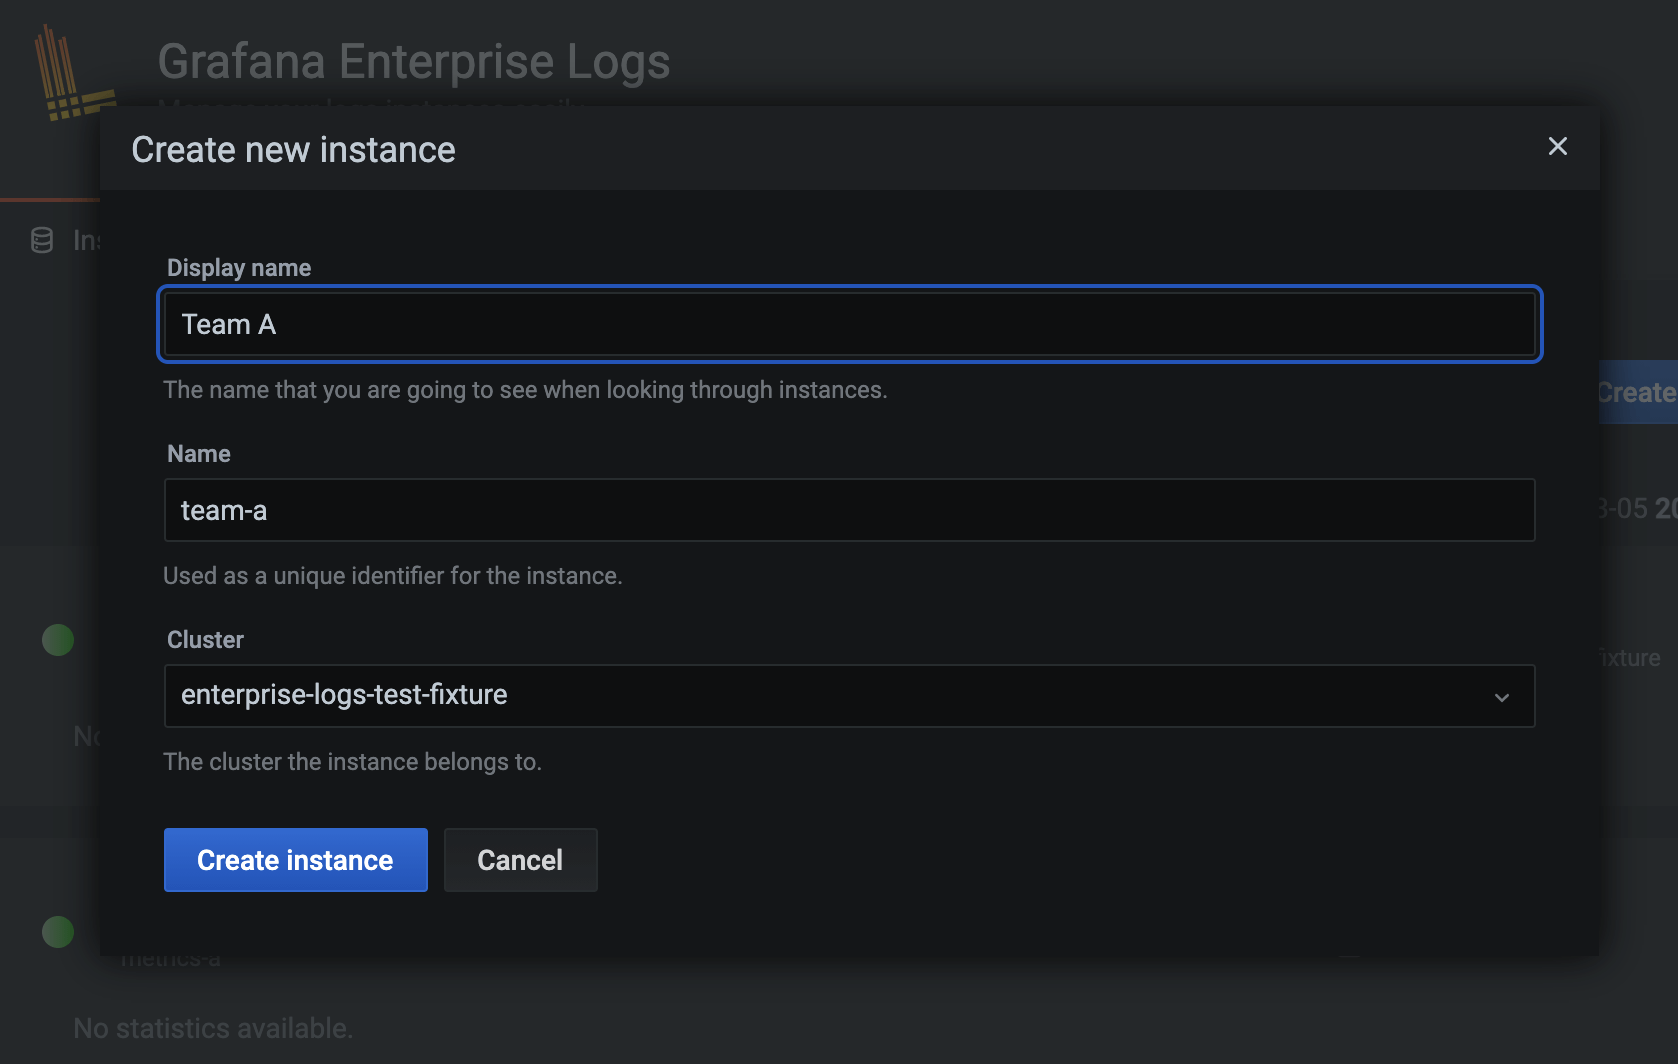Click the upper green status circle

[x=58, y=640]
